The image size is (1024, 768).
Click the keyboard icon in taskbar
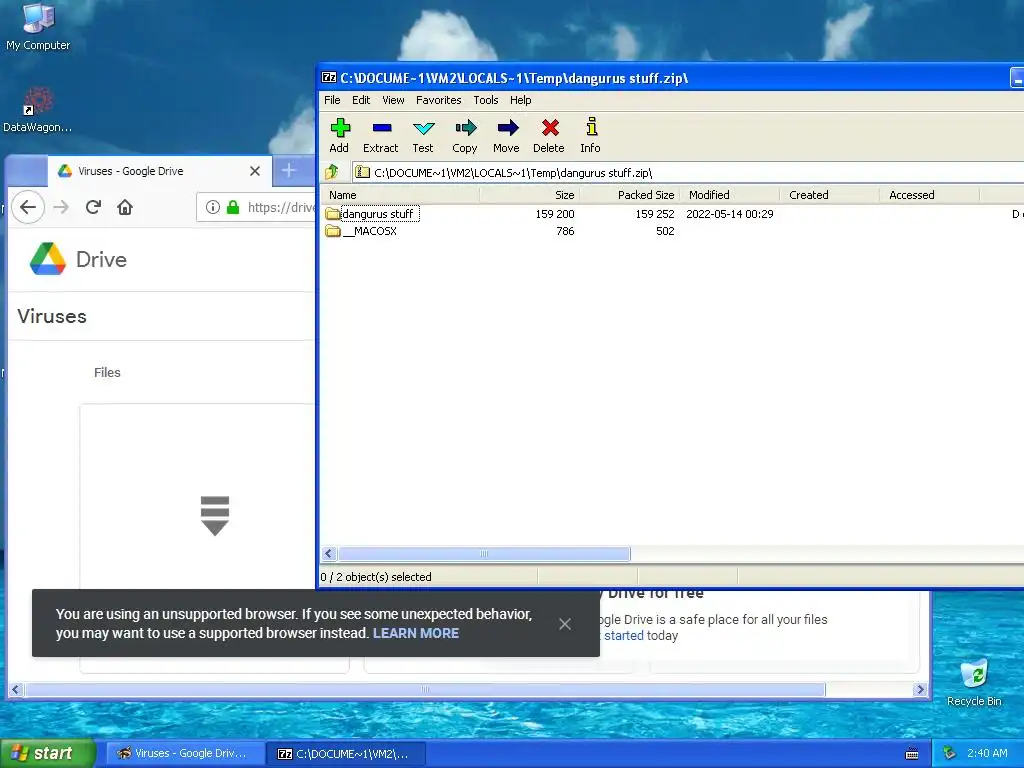click(x=912, y=754)
